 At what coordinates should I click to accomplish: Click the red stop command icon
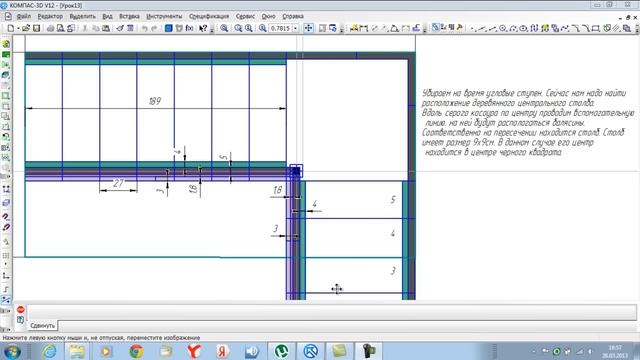(x=20, y=309)
